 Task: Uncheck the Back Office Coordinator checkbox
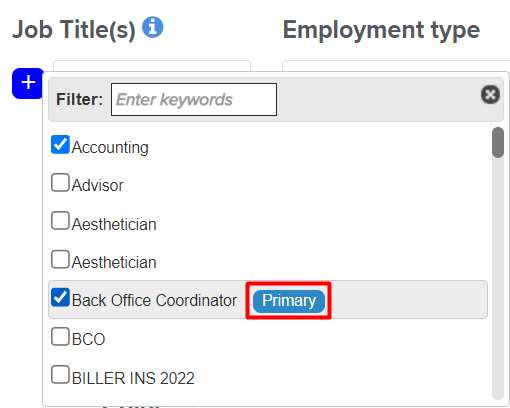[x=60, y=297]
